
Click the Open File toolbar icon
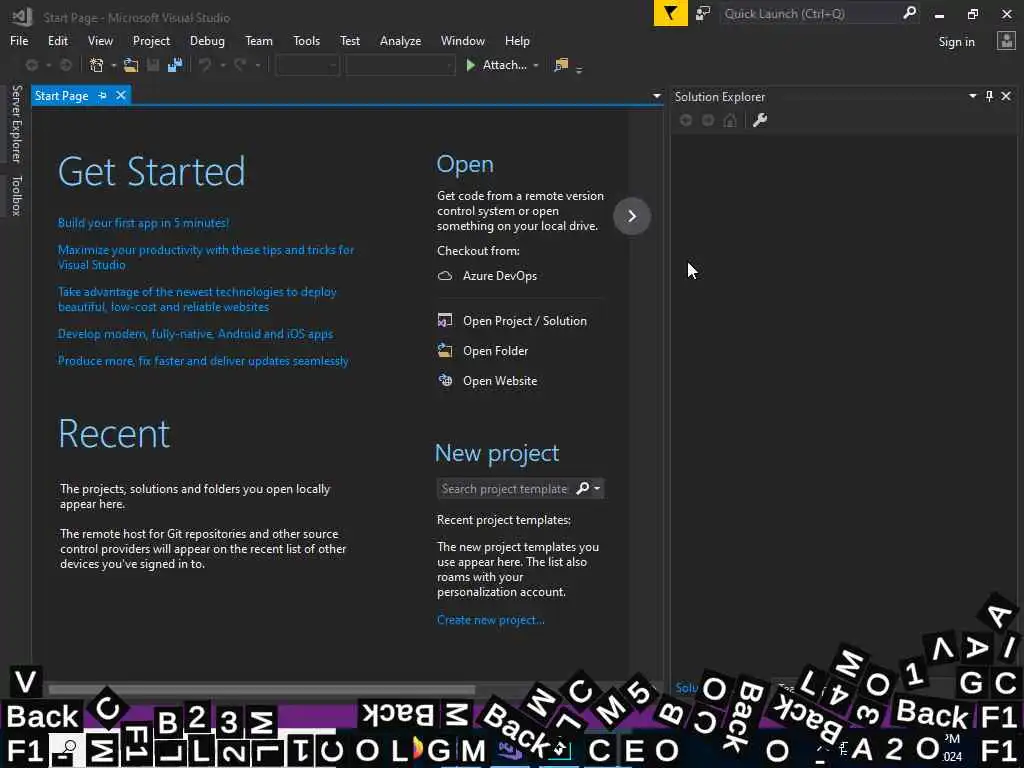click(131, 65)
